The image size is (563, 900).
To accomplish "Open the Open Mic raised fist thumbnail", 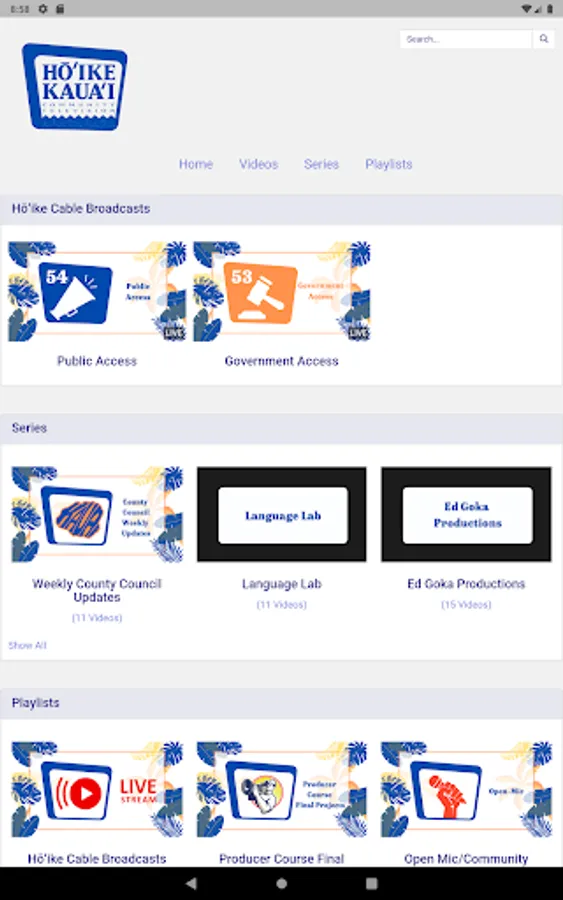I will [x=467, y=789].
